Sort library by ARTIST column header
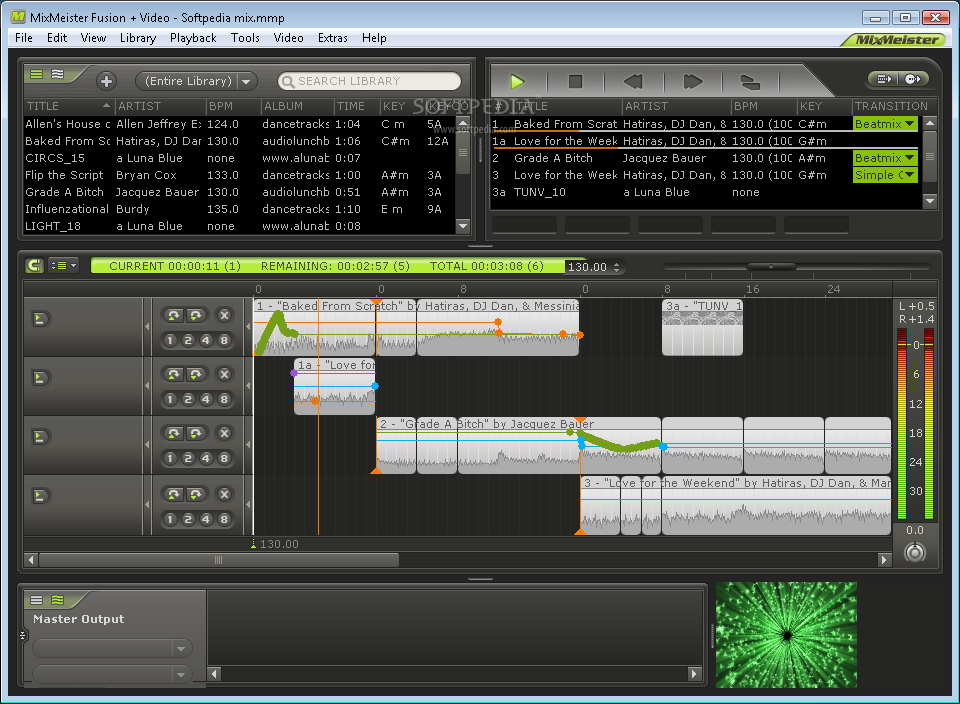 click(160, 106)
